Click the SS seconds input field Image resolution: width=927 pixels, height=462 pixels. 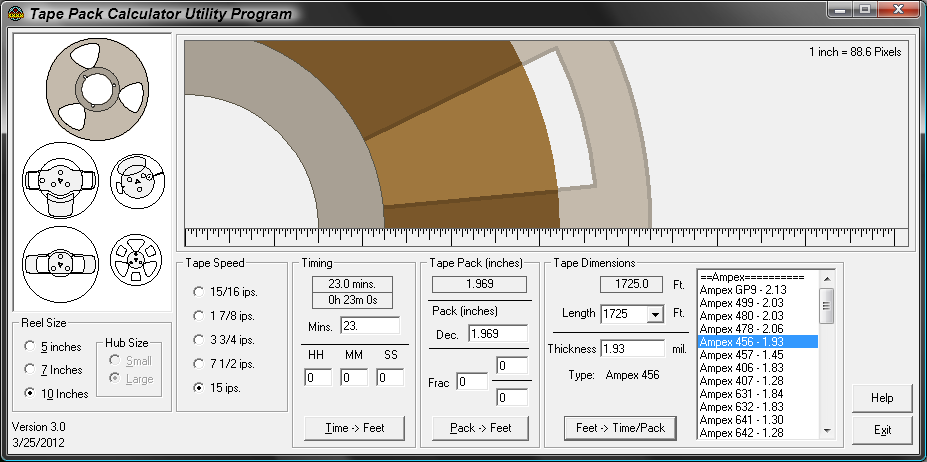tap(390, 377)
